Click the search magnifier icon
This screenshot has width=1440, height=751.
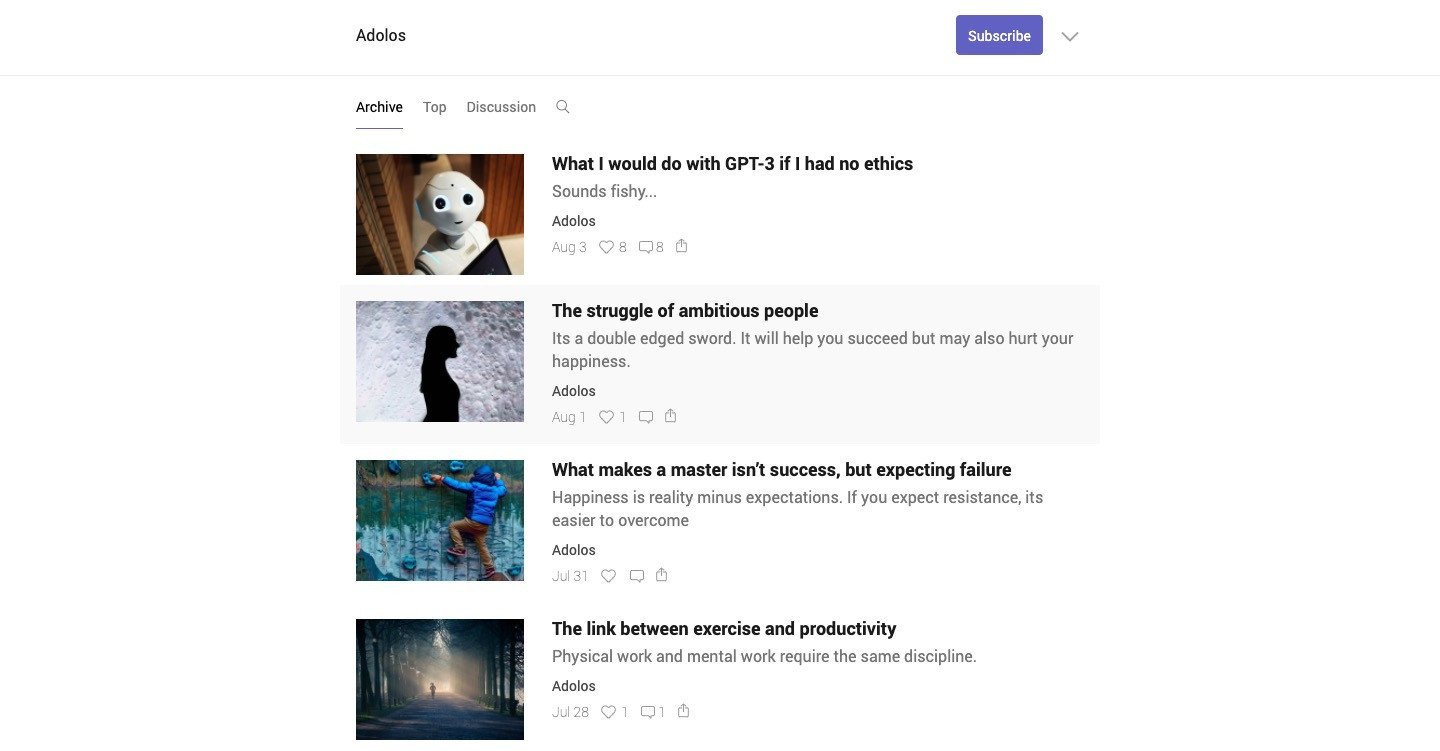pos(563,107)
